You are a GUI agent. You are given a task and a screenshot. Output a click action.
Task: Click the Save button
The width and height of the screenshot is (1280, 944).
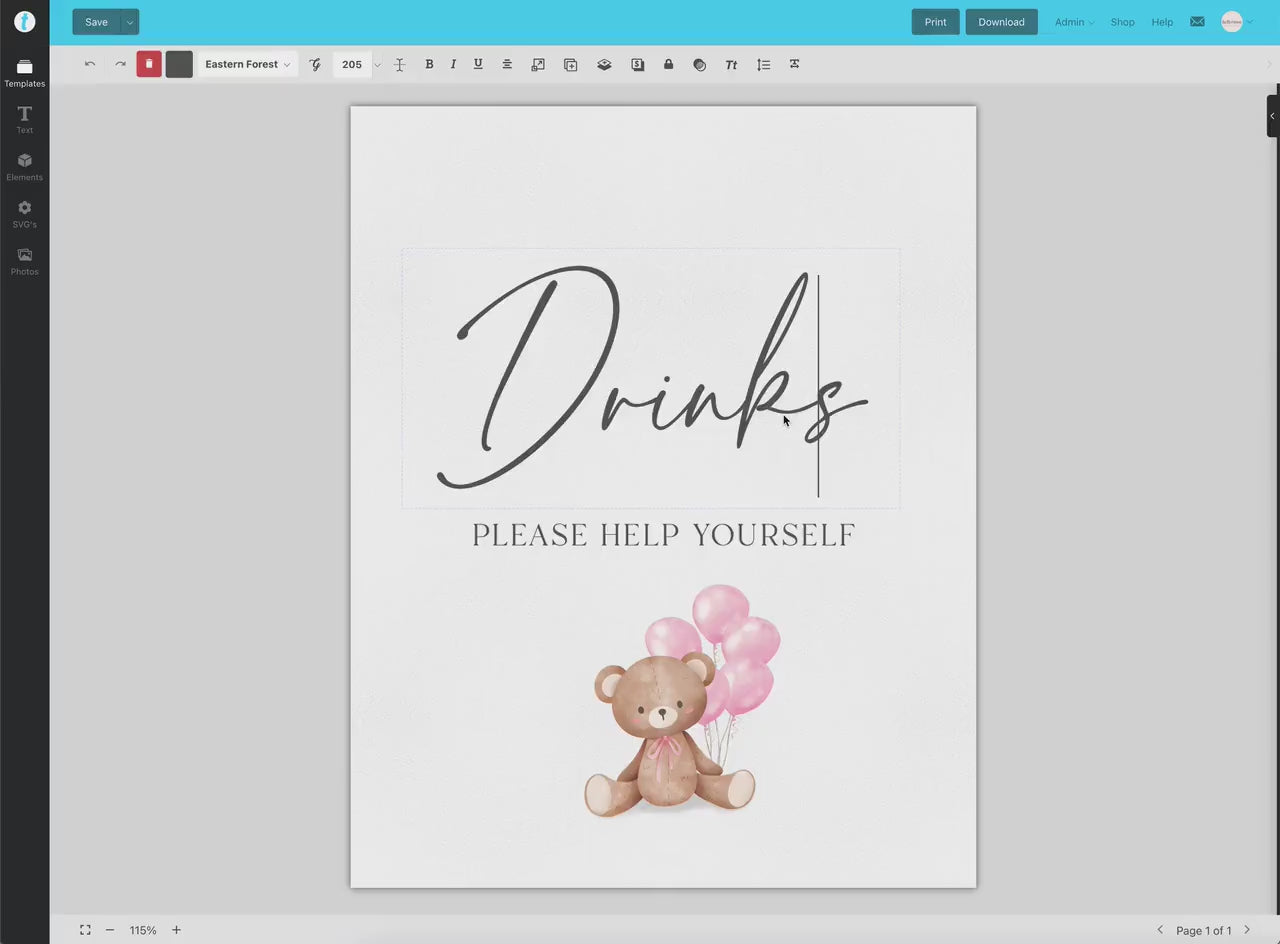(96, 22)
